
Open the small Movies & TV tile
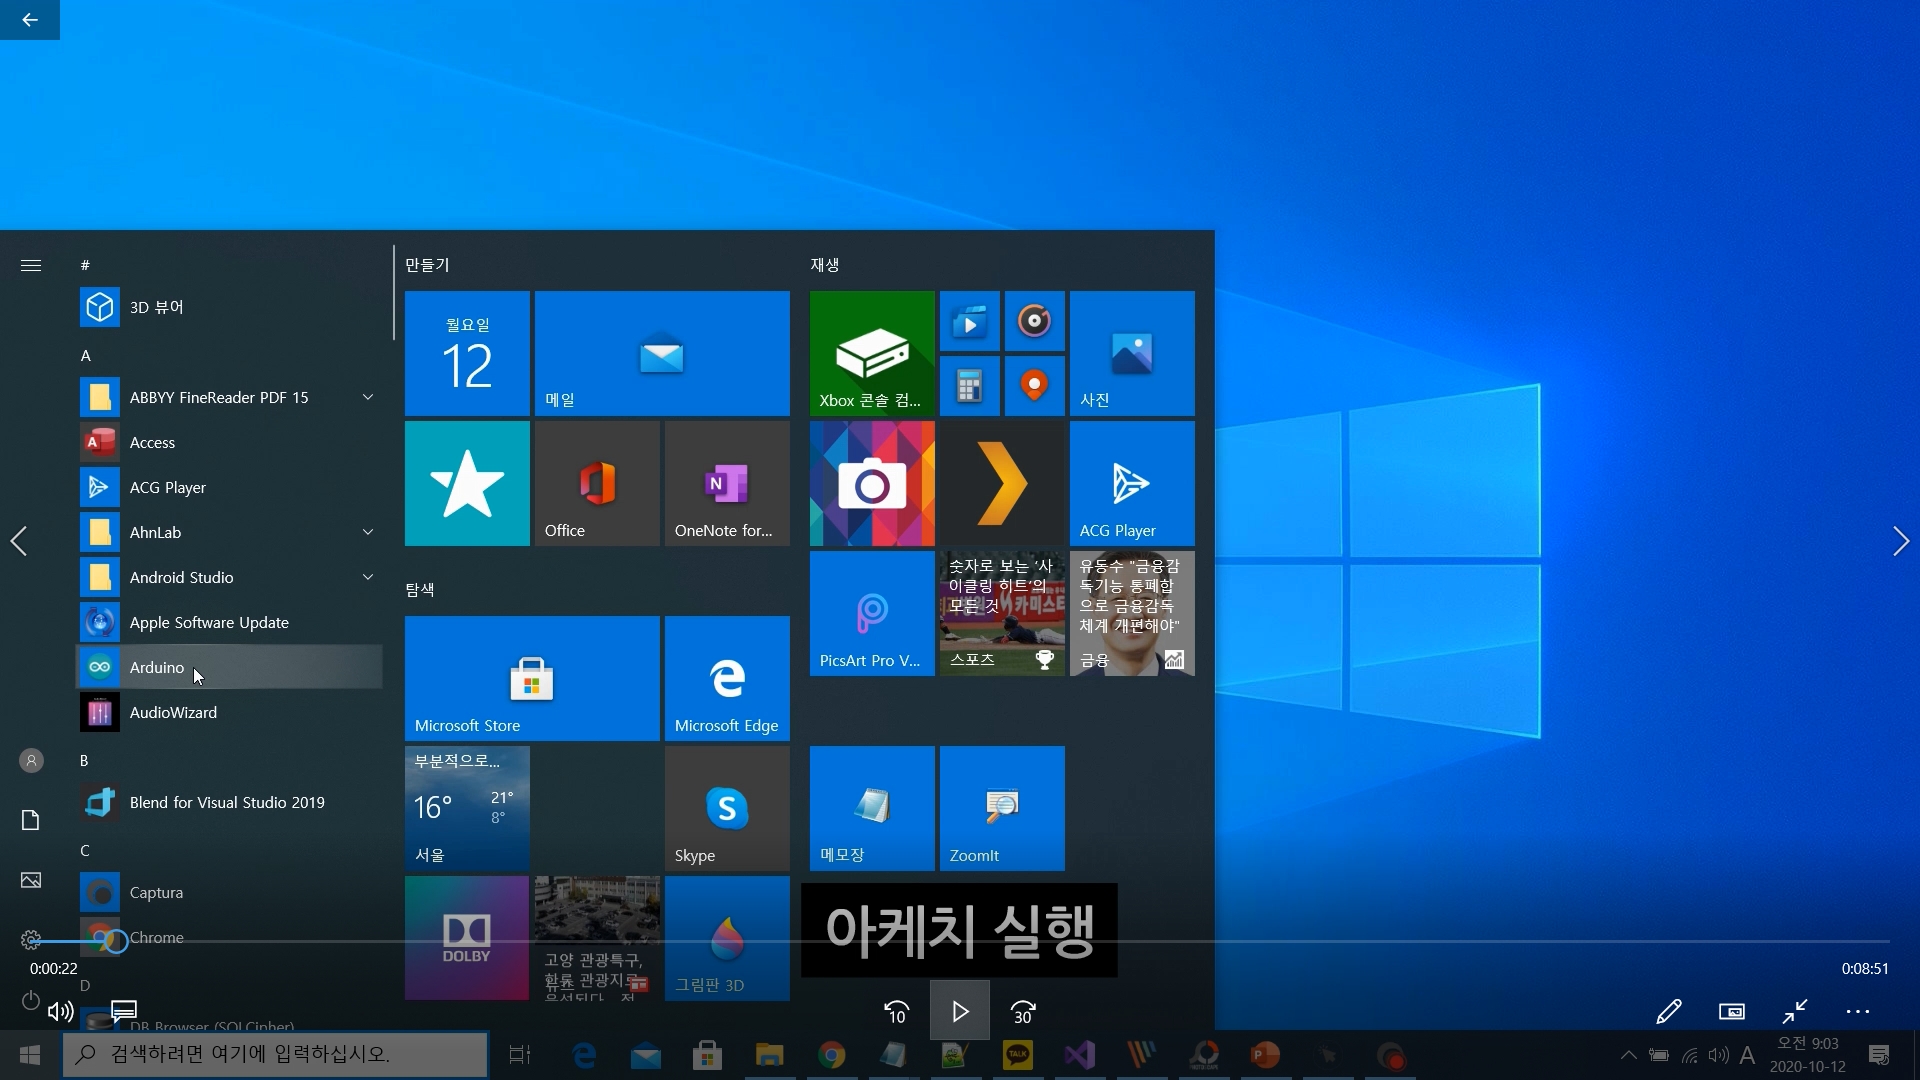click(x=969, y=321)
